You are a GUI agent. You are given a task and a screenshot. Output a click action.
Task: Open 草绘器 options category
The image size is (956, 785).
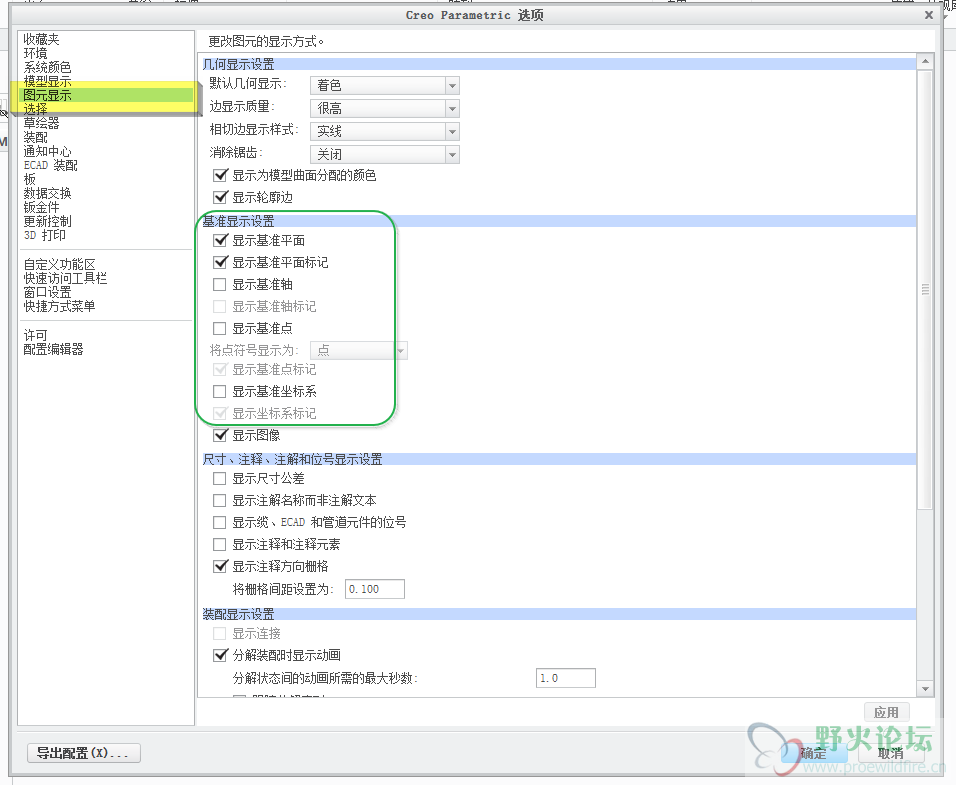41,123
